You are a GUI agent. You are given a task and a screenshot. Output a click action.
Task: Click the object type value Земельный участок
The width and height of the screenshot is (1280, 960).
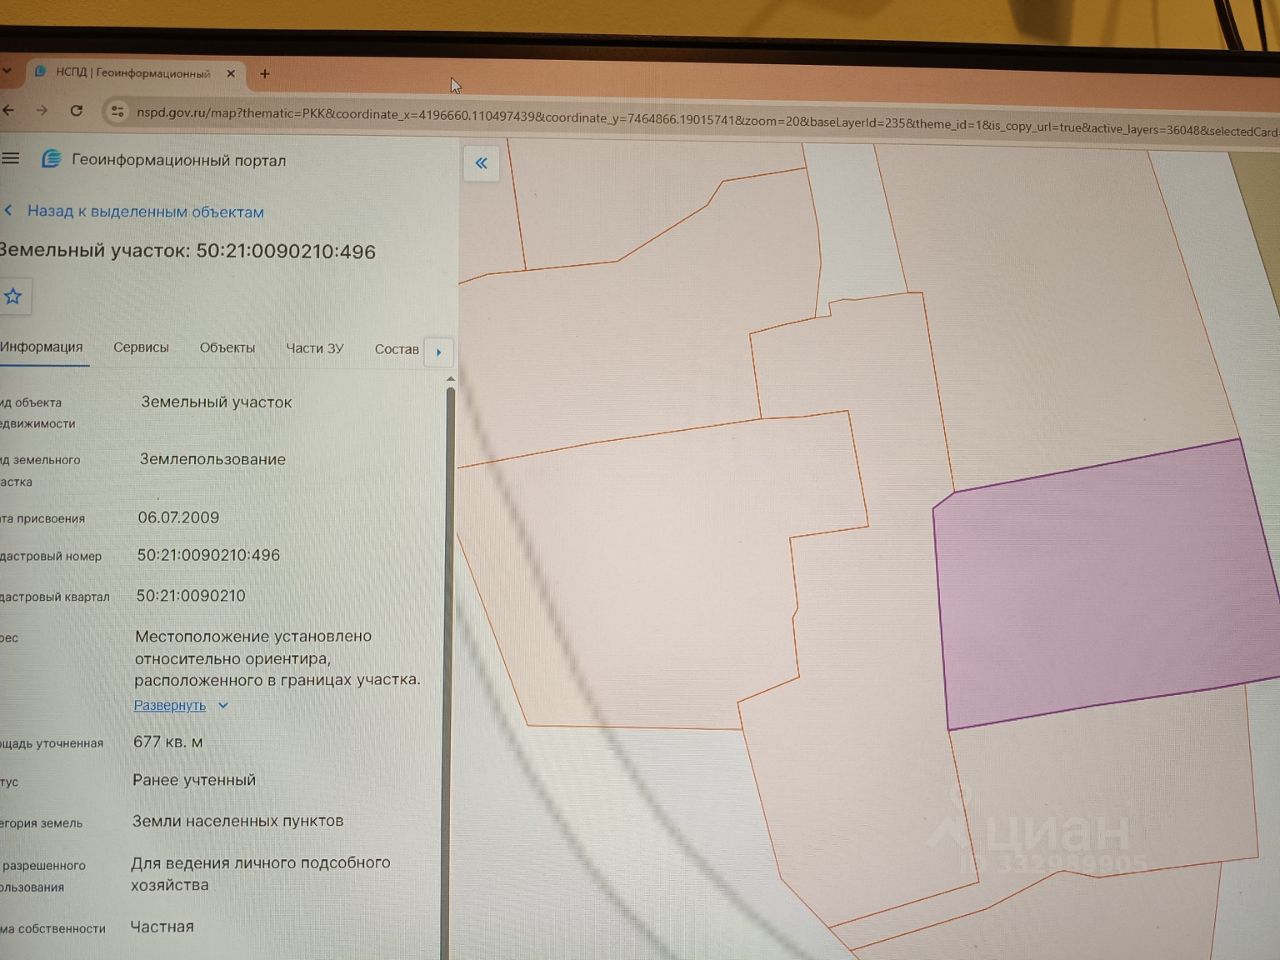[216, 402]
